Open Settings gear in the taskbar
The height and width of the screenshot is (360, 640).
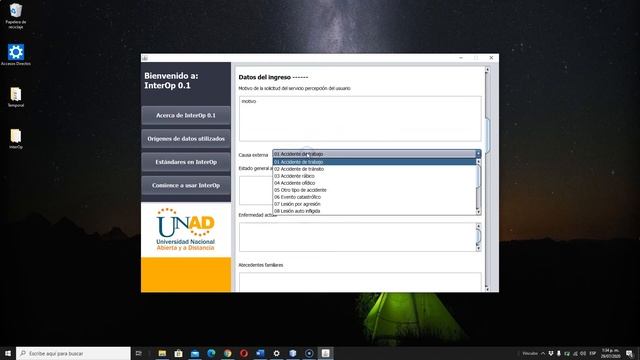click(276, 353)
